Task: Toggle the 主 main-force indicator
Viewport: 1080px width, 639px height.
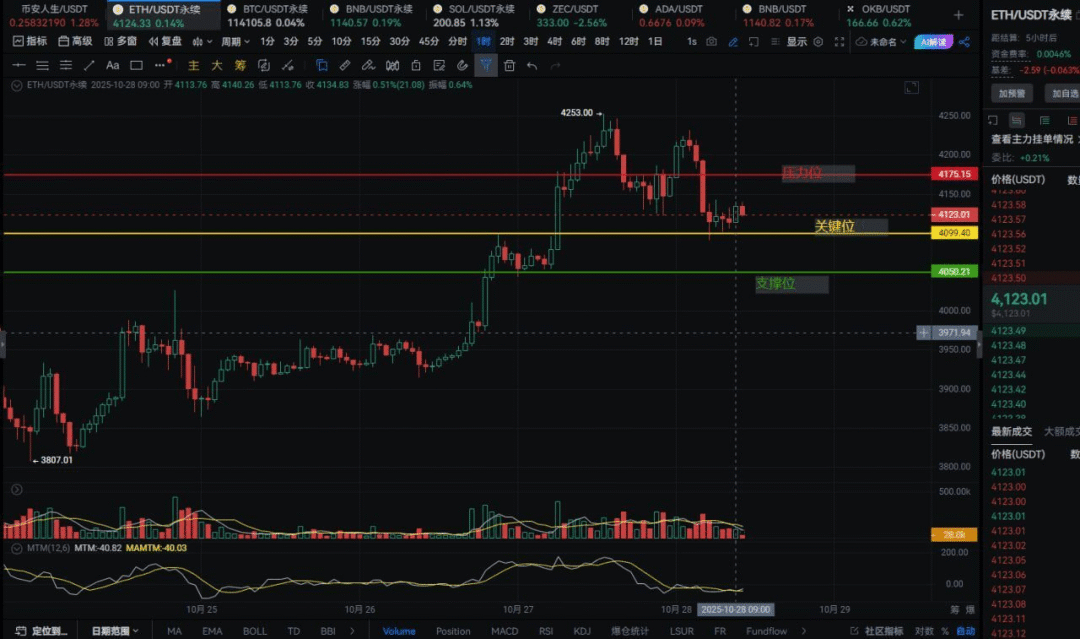Action: tap(194, 65)
